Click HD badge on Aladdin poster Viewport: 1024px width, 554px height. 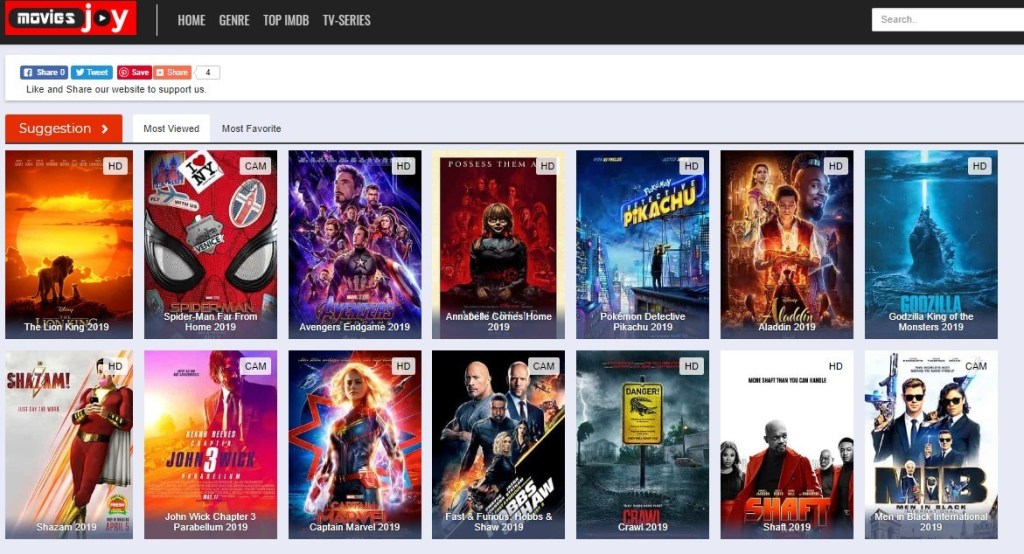835,166
